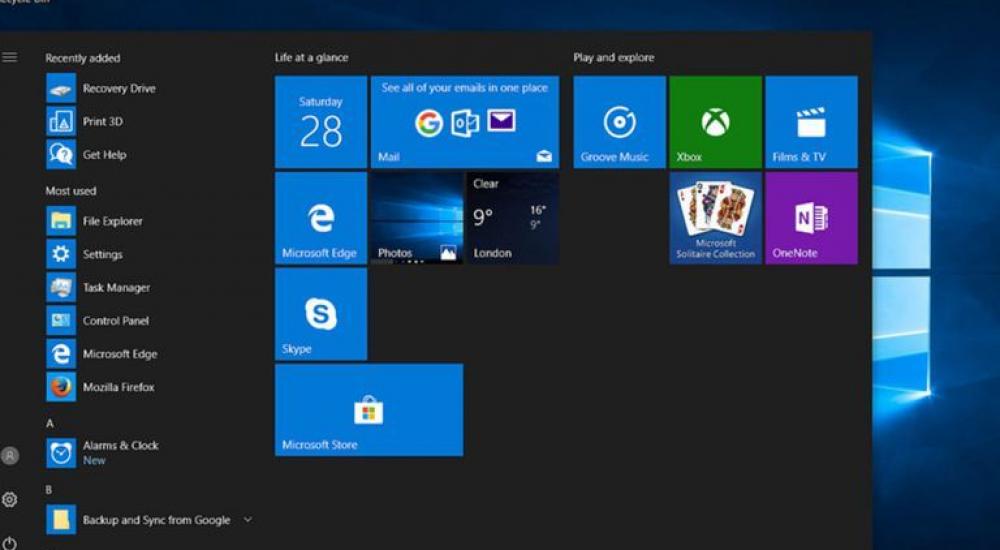Open Task Manager from app list
1000x550 pixels.
(x=115, y=288)
